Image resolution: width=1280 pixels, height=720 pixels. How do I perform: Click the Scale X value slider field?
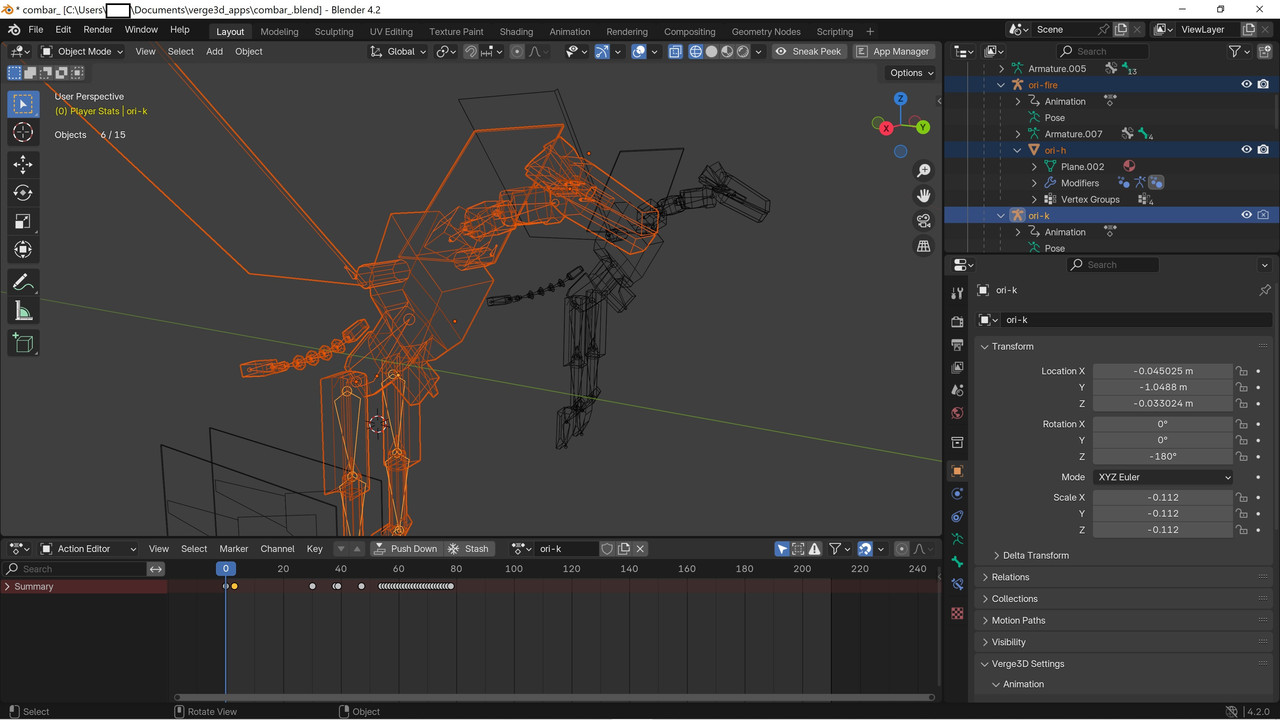(1162, 497)
